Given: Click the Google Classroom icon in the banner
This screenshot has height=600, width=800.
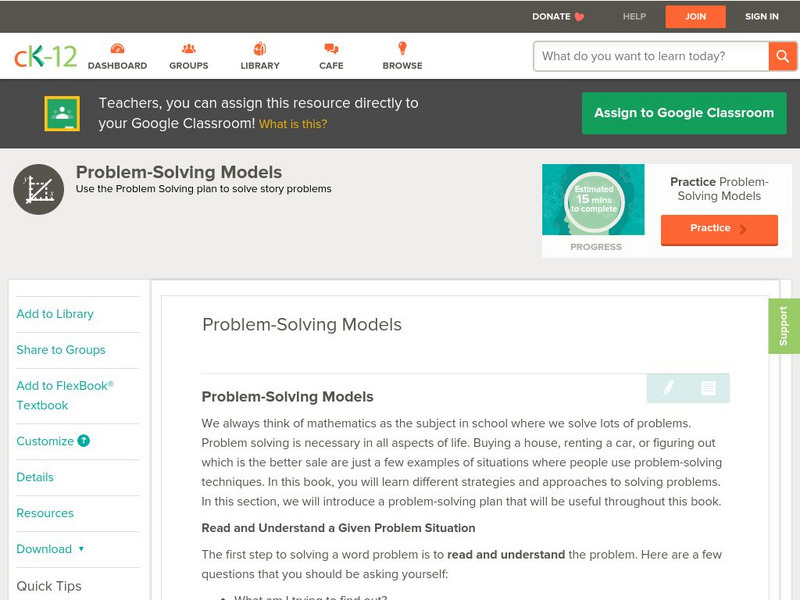Looking at the screenshot, I should (x=63, y=112).
